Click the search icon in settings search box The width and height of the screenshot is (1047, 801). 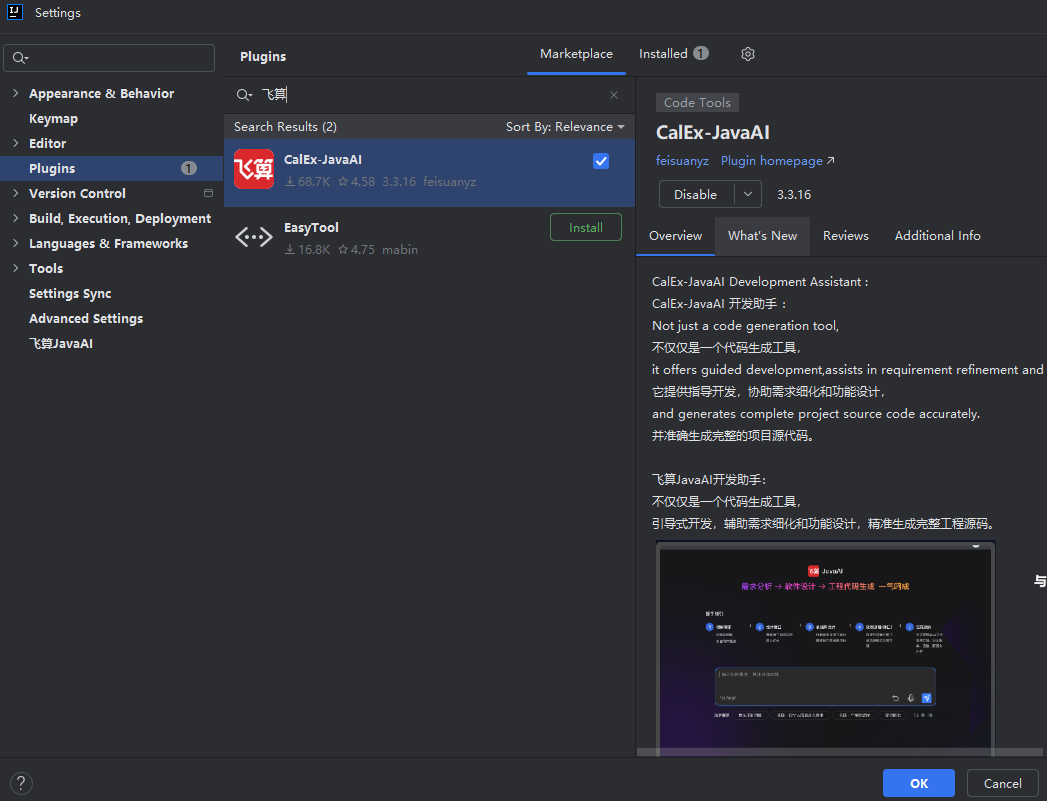(x=20, y=58)
